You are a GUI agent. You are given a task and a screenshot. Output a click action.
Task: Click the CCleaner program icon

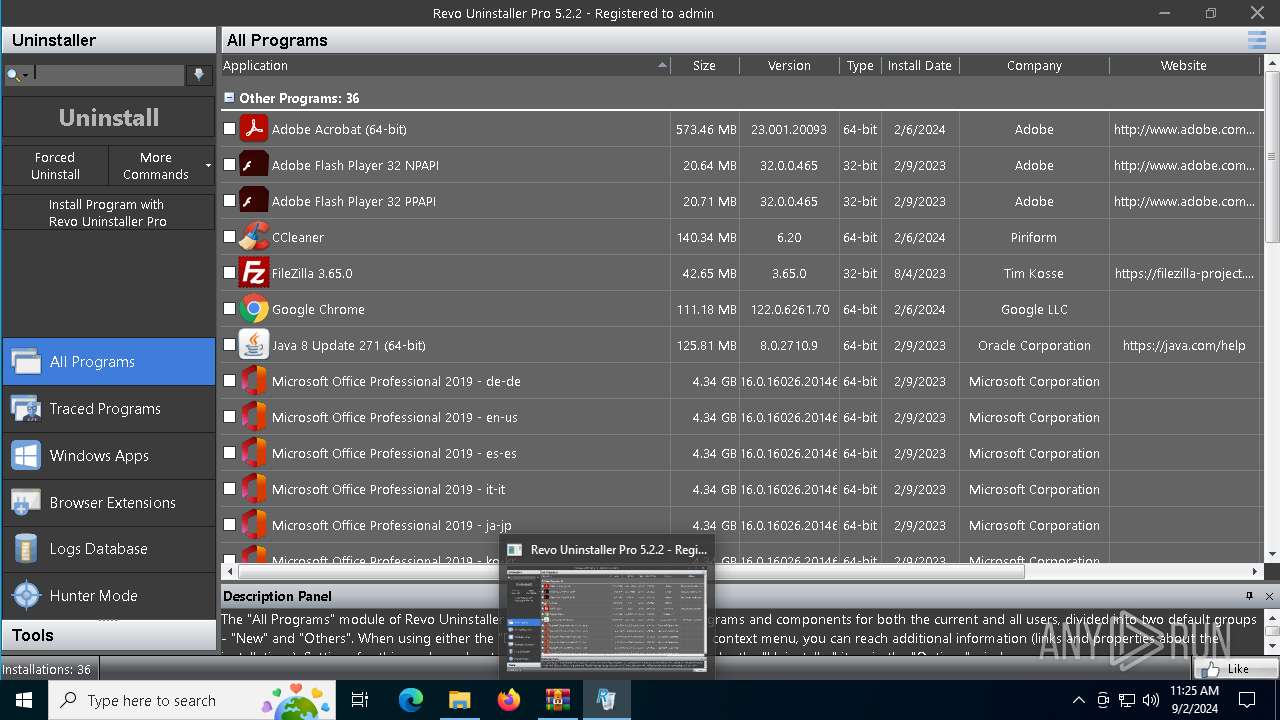tap(254, 237)
